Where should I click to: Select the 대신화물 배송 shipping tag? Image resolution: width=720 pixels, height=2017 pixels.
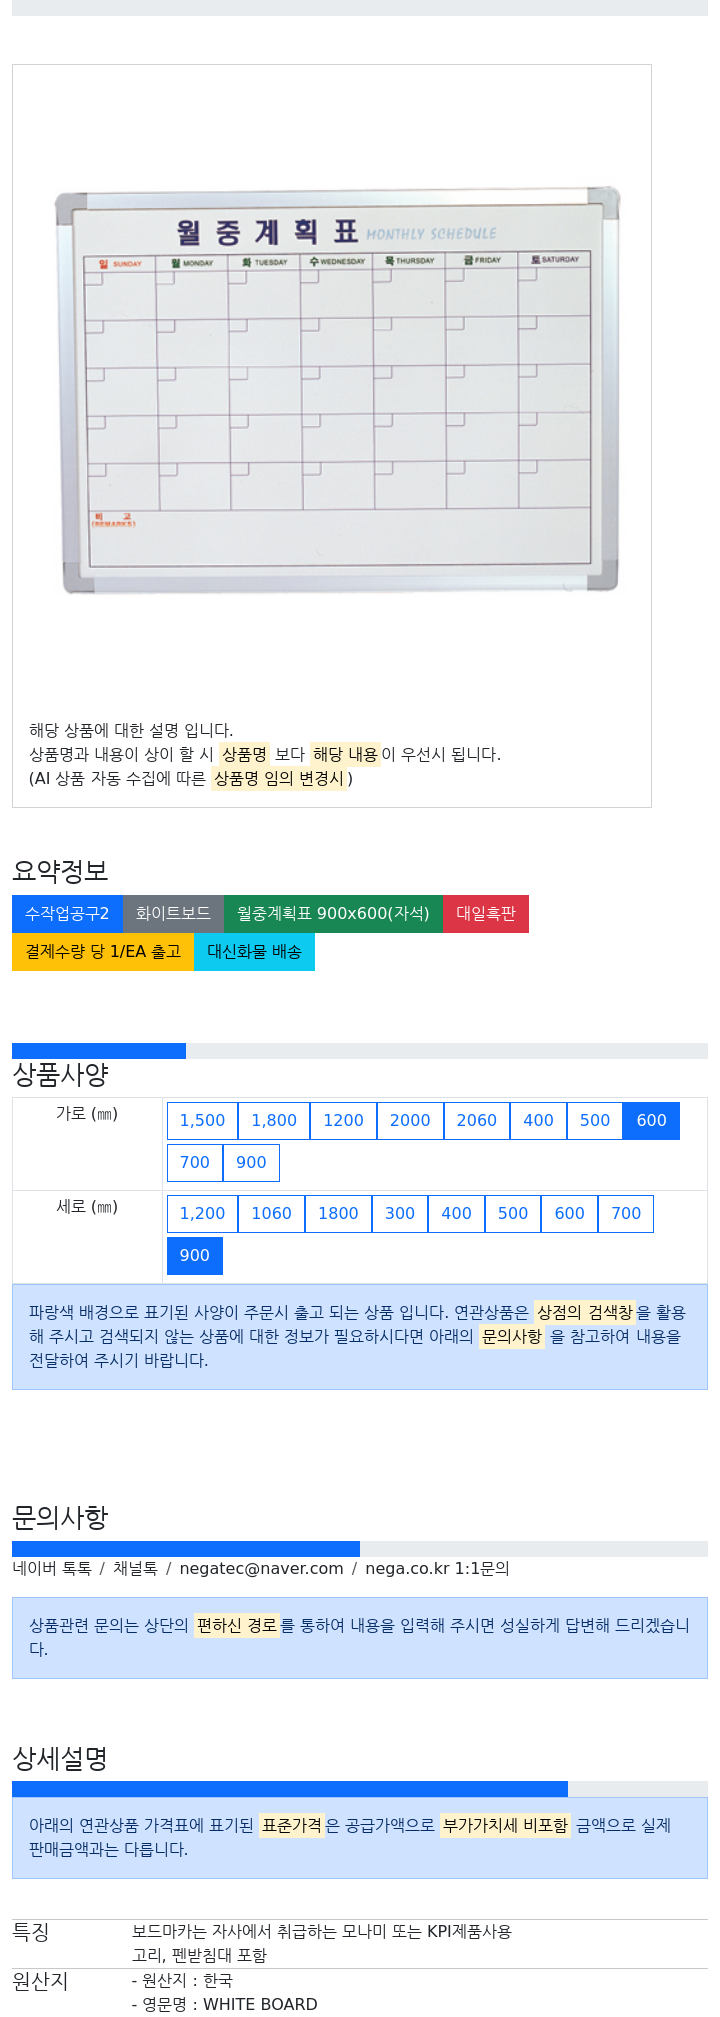tap(254, 951)
